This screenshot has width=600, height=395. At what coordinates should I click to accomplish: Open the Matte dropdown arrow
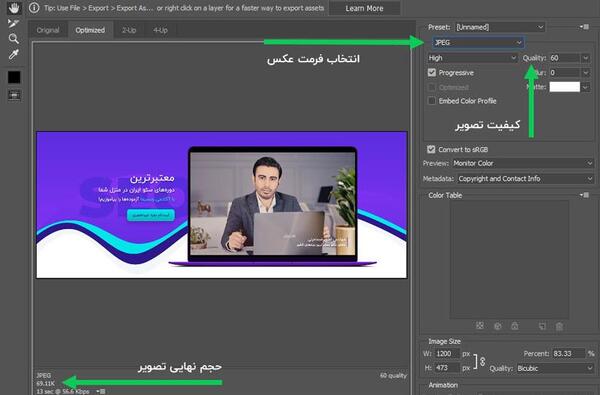click(x=585, y=87)
